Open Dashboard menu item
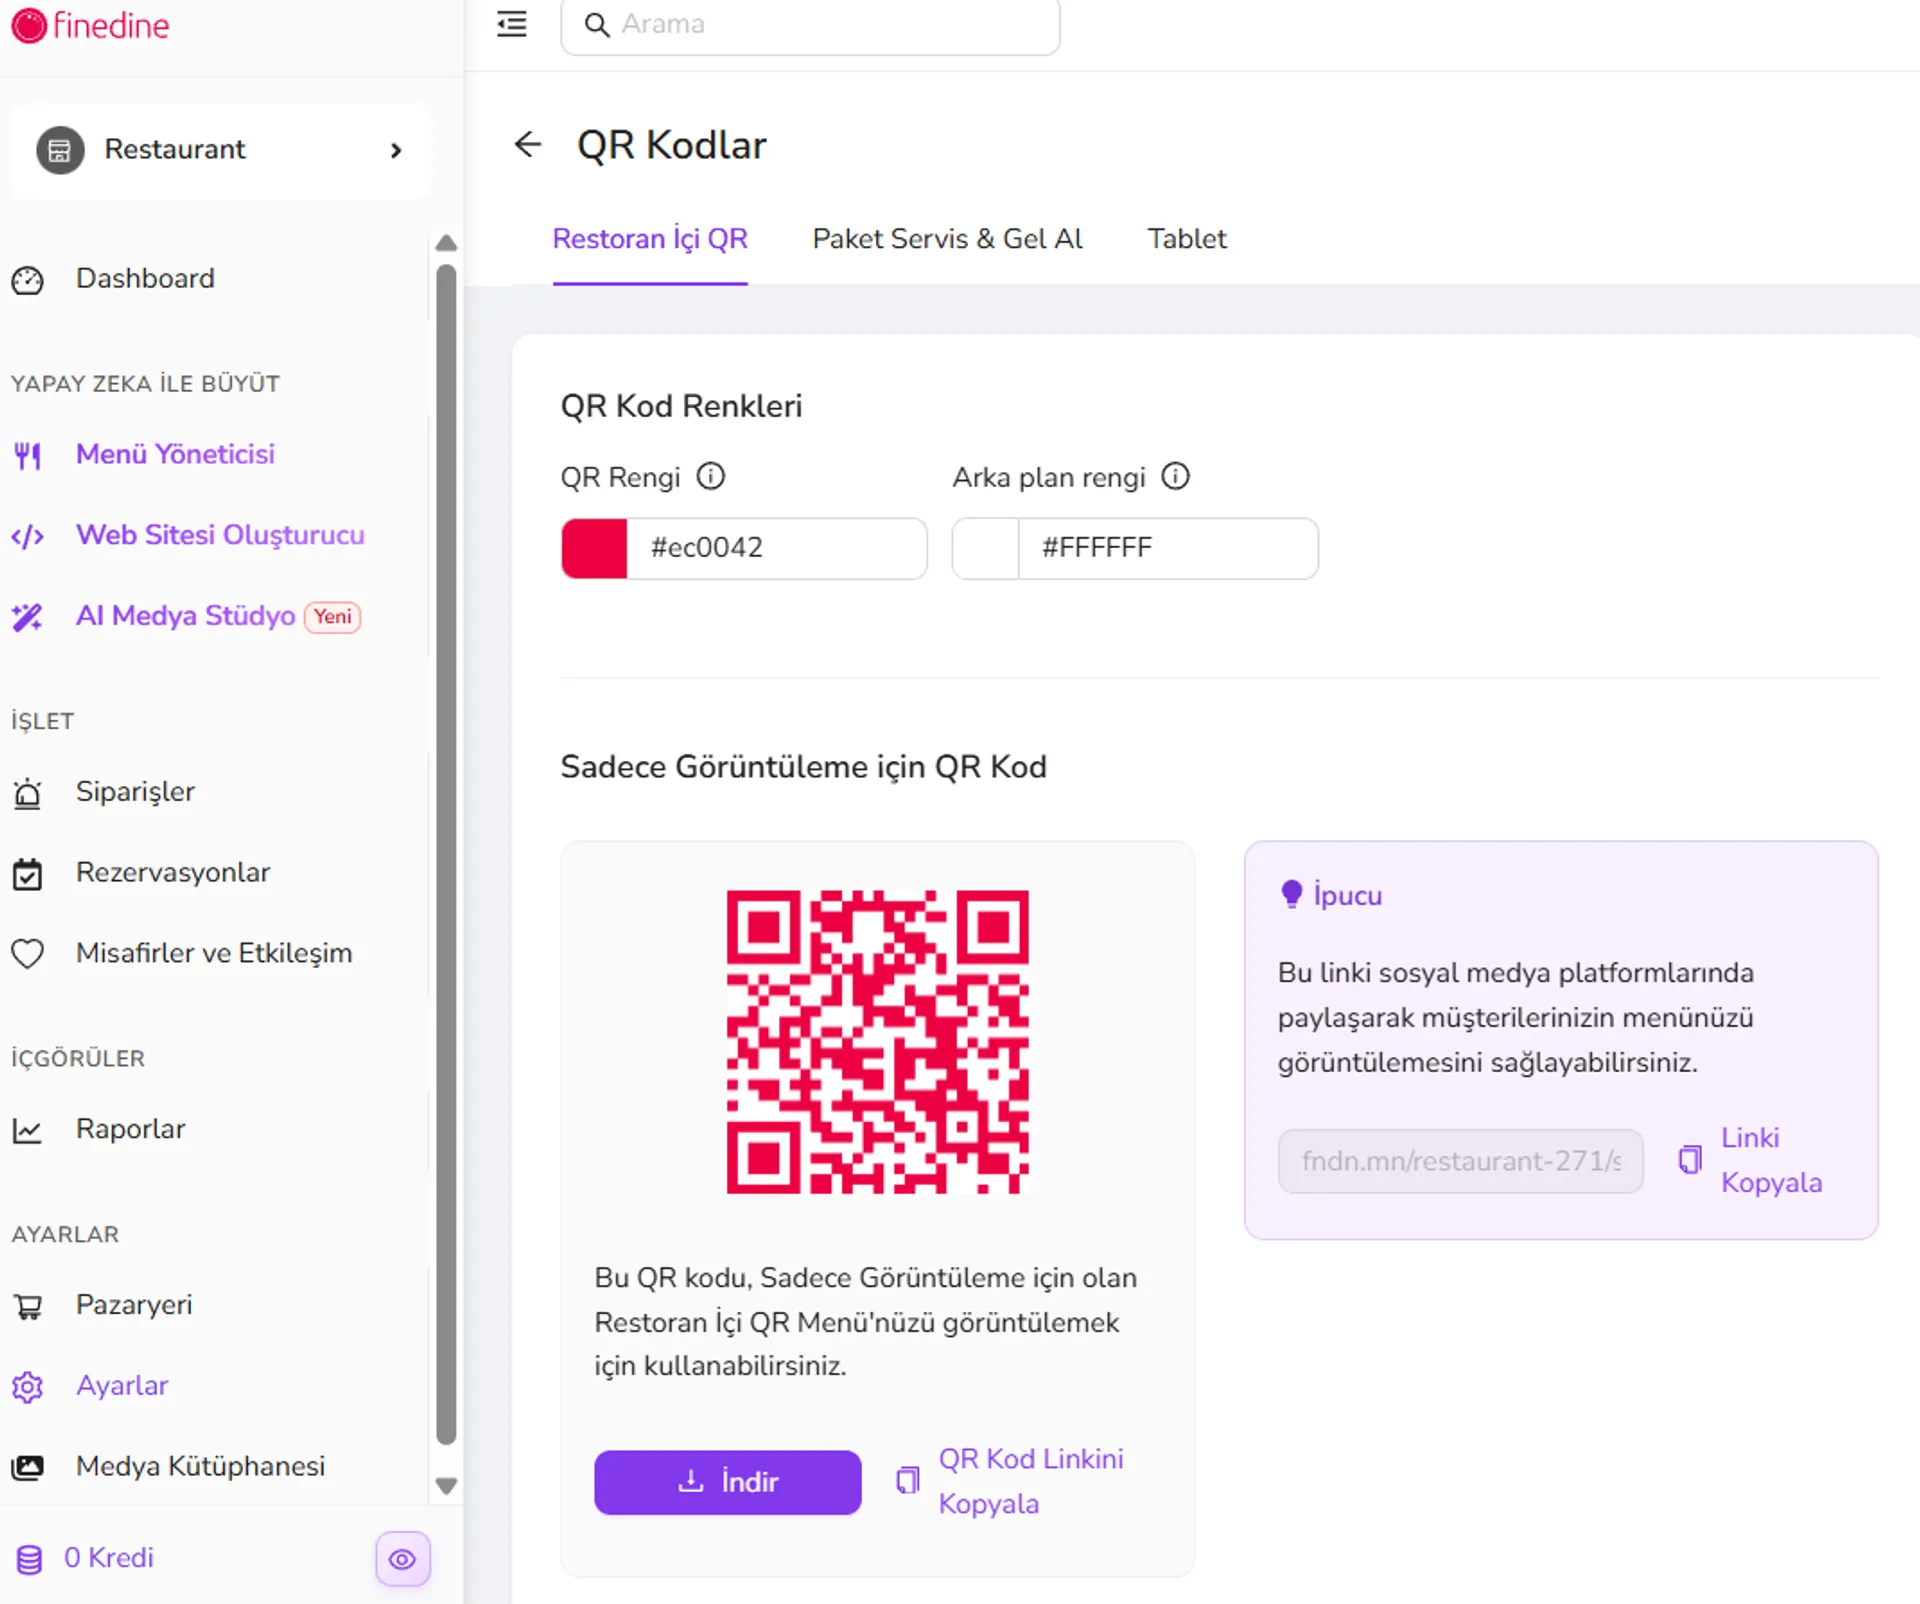 145,279
